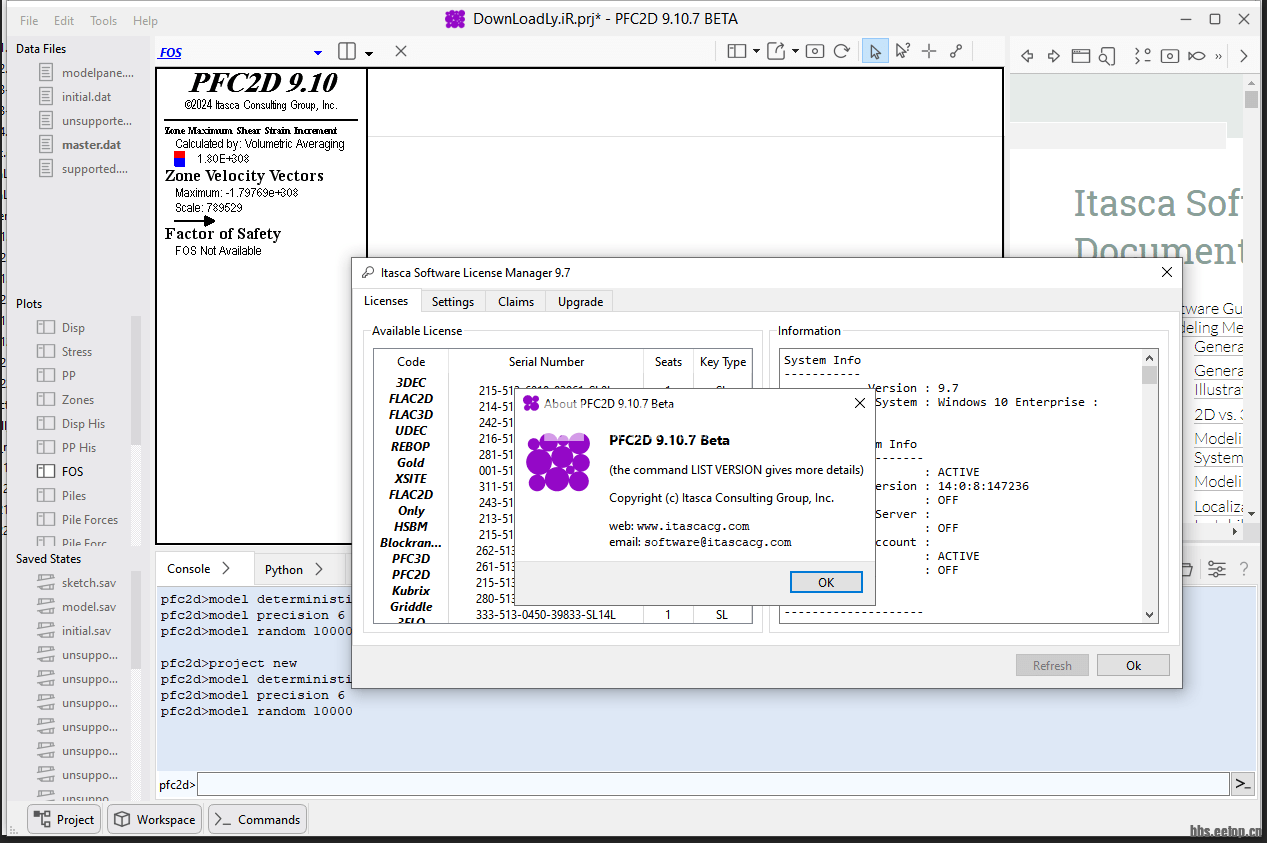Select the arrow pointer tool in plot toolbar

click(875, 51)
